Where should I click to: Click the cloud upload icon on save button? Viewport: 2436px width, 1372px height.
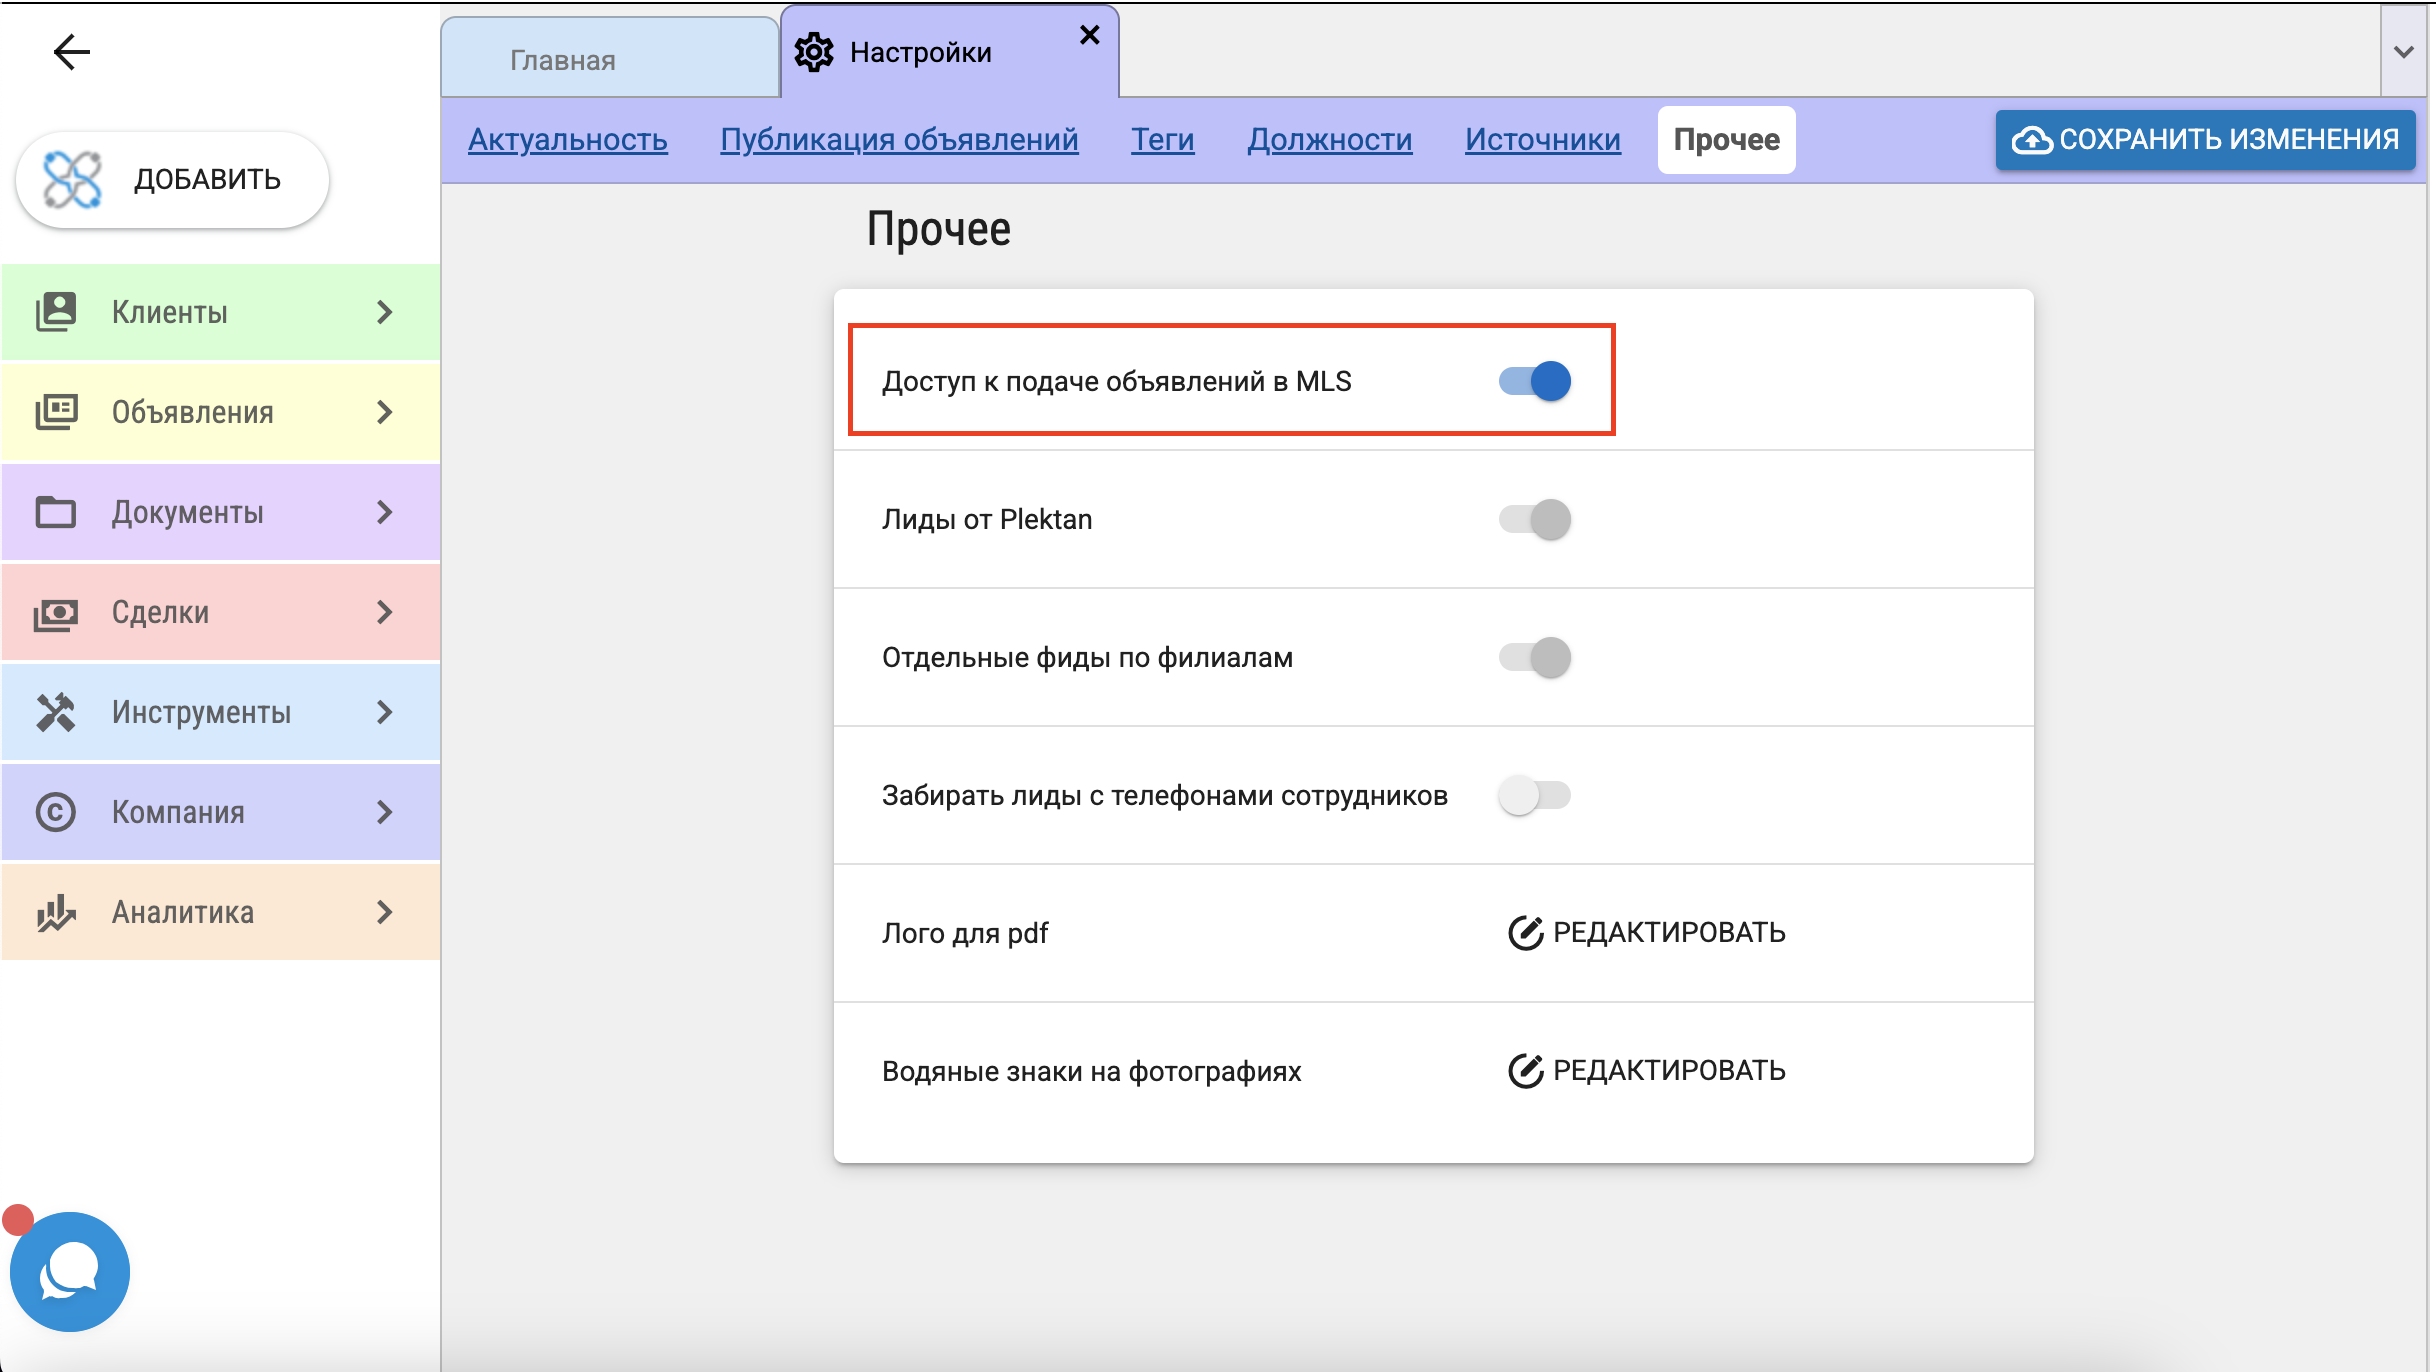[x=2032, y=140]
